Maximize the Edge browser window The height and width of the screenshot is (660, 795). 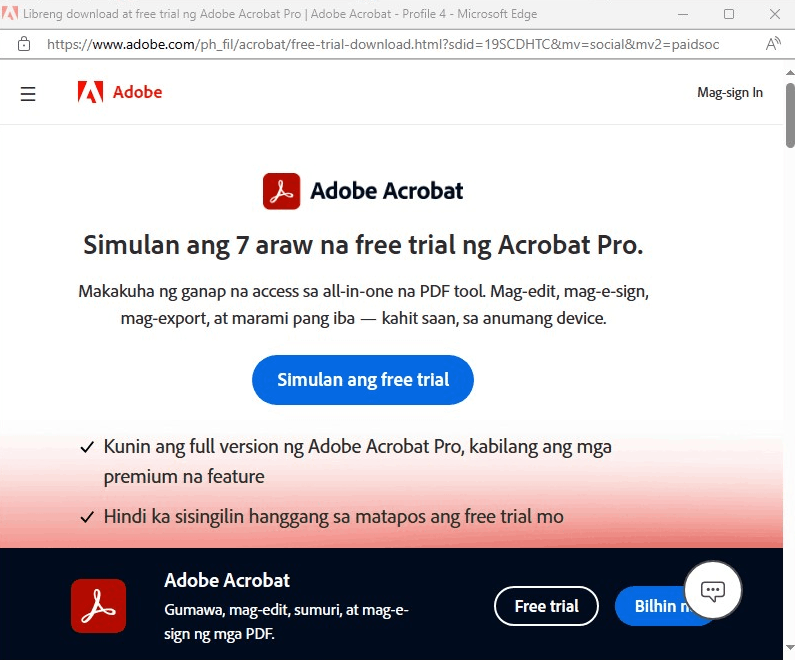coord(729,14)
